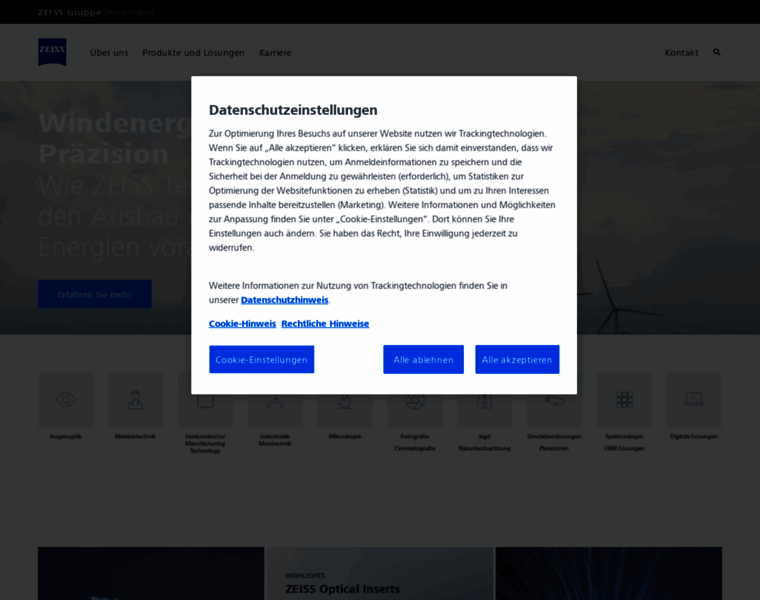760x600 pixels.
Task: Open the Über uns menu
Action: pos(109,53)
